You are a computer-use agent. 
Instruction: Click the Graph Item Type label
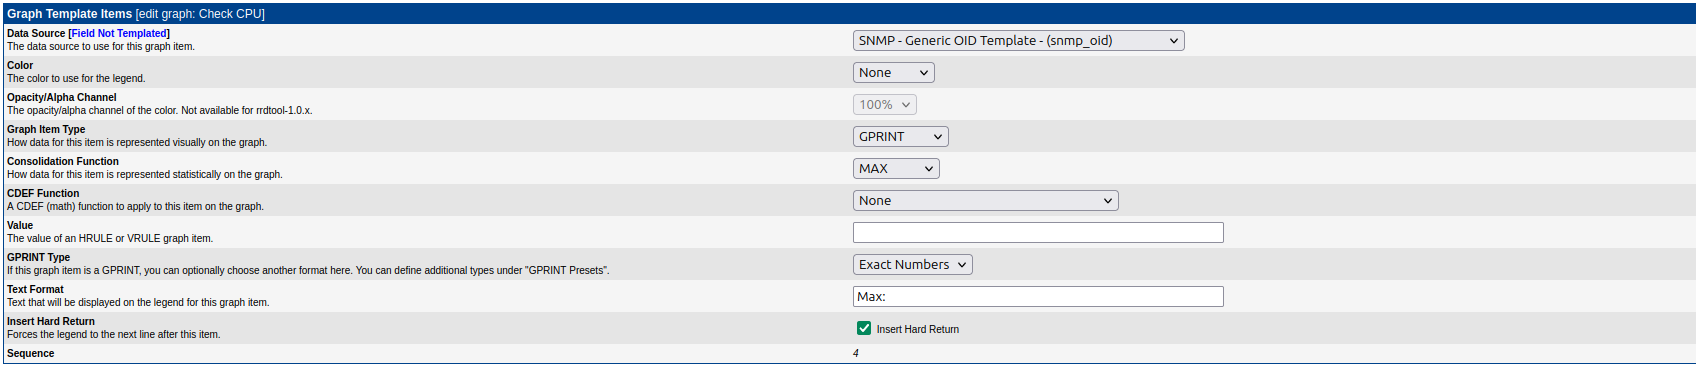pyautogui.click(x=46, y=130)
